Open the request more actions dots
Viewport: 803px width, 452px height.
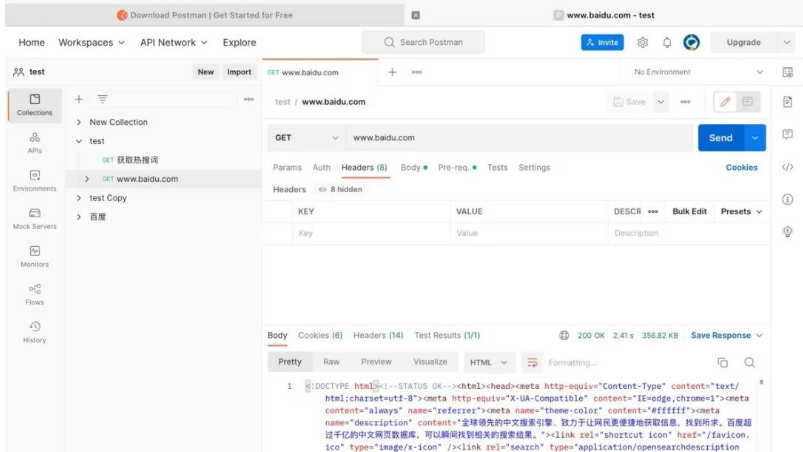pyautogui.click(x=685, y=102)
